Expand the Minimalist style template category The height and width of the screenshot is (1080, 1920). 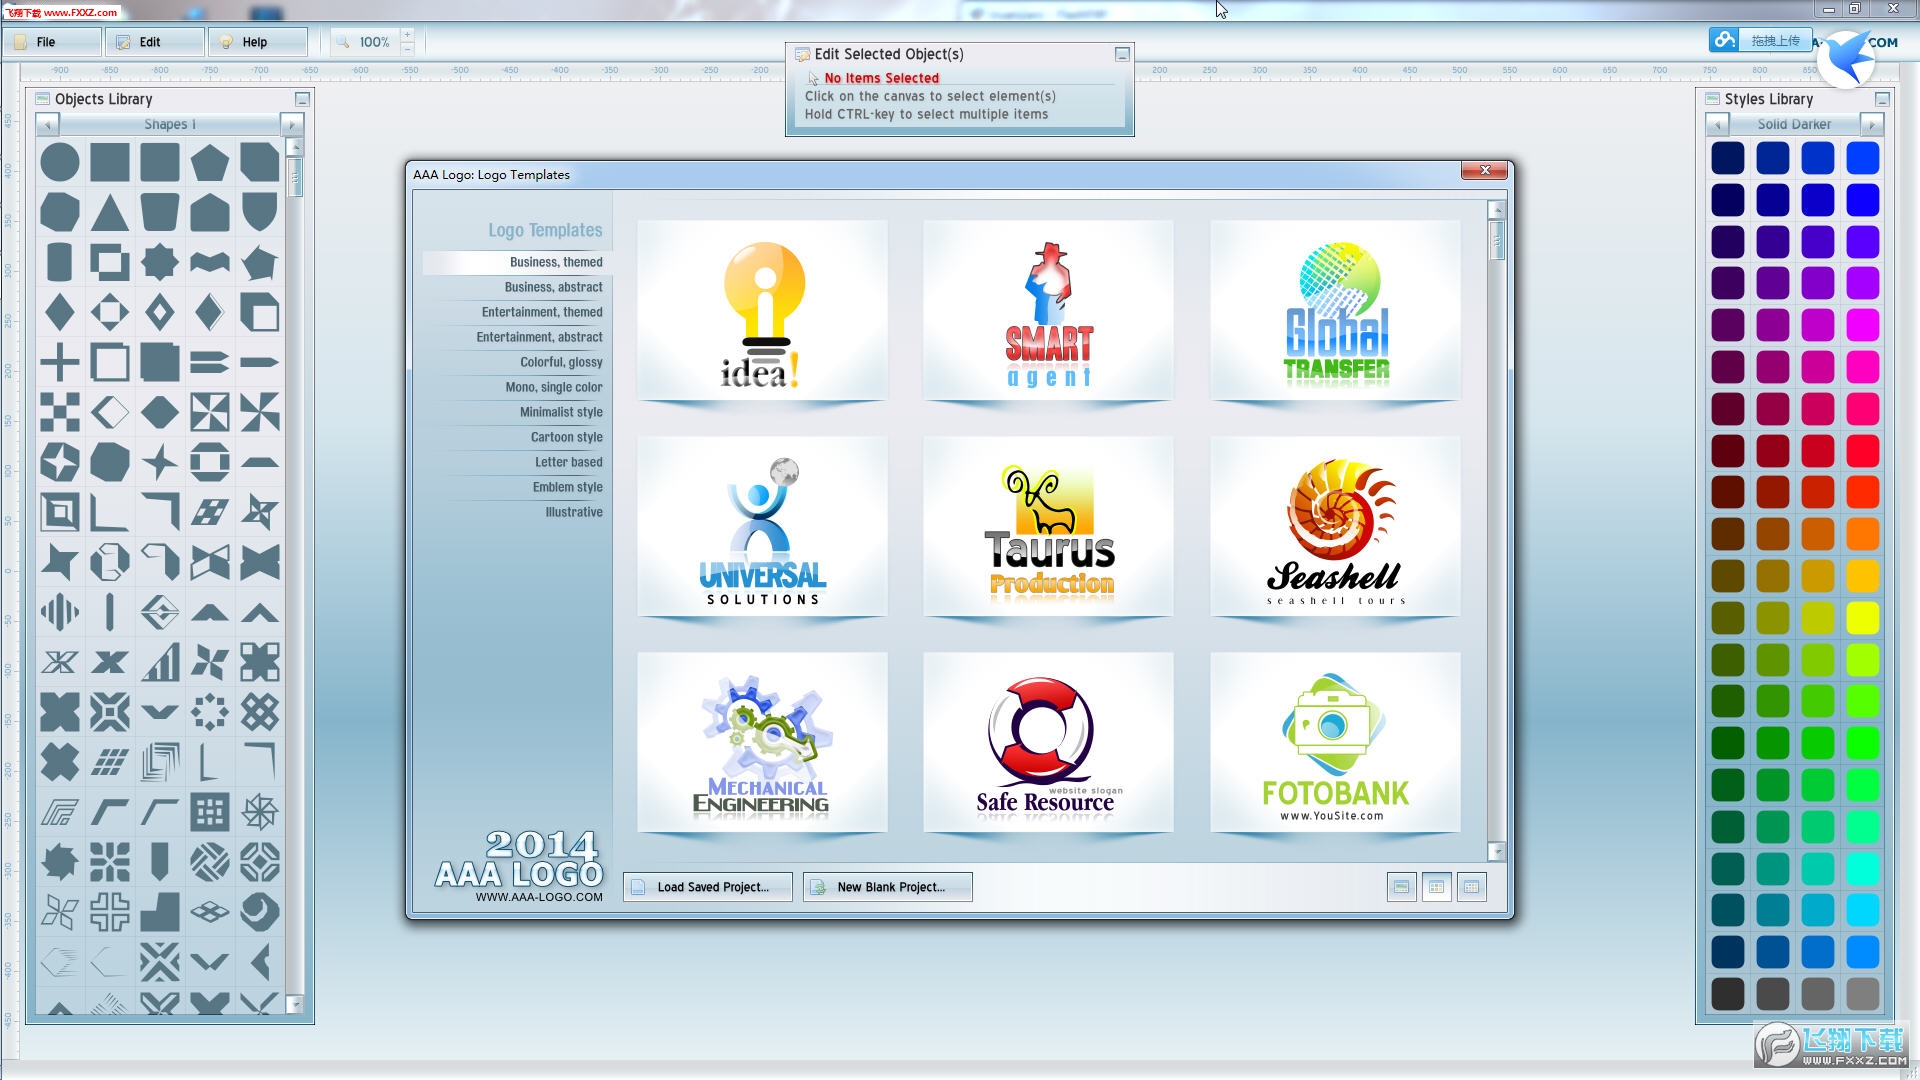tap(560, 410)
